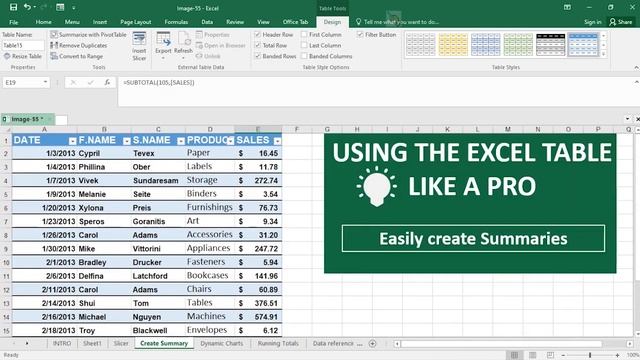
Task: Open the Name Box dropdown arrow
Action: tap(45, 82)
